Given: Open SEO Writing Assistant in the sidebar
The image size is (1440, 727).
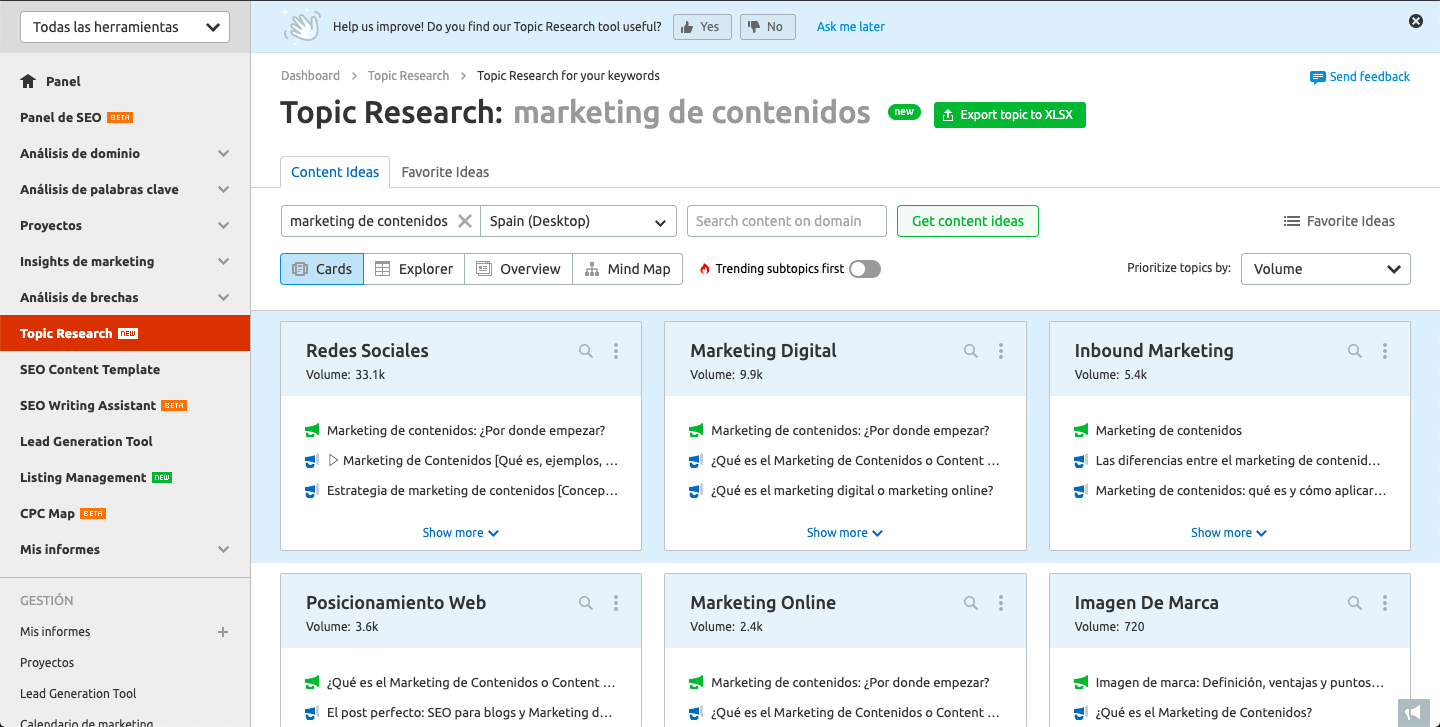Looking at the screenshot, I should 125,405.
